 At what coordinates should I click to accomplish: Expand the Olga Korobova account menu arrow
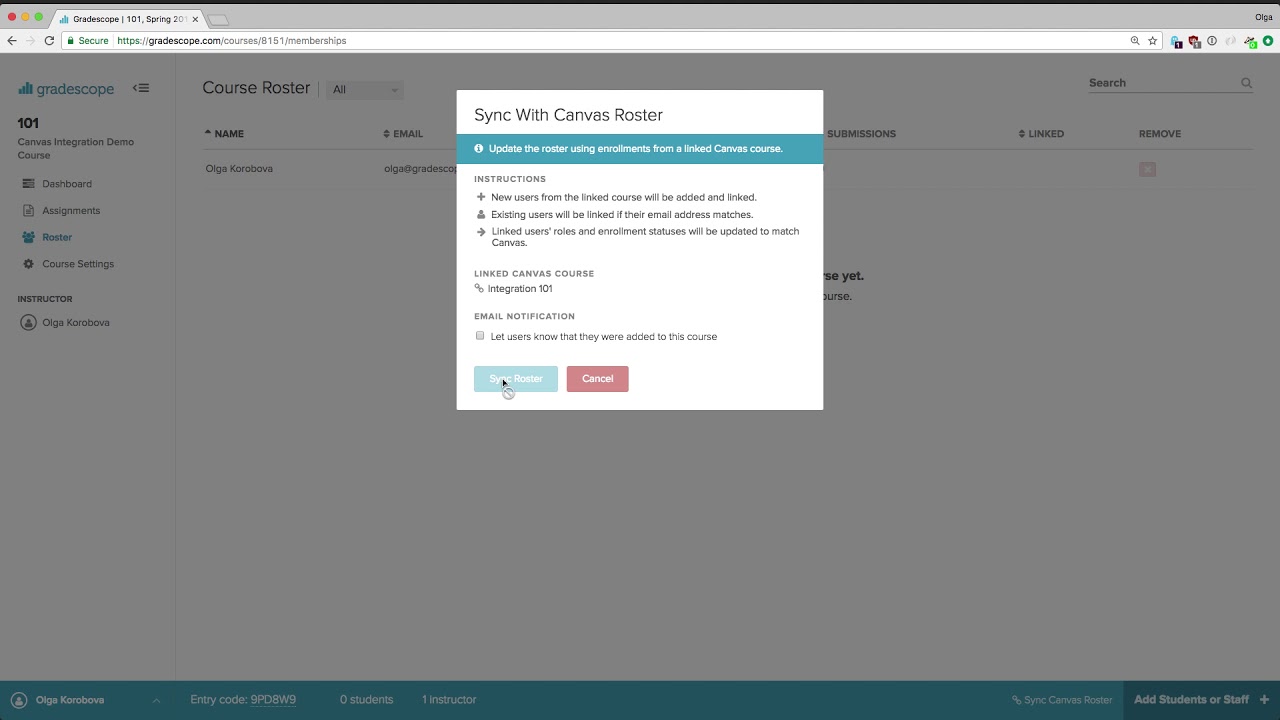click(x=156, y=700)
